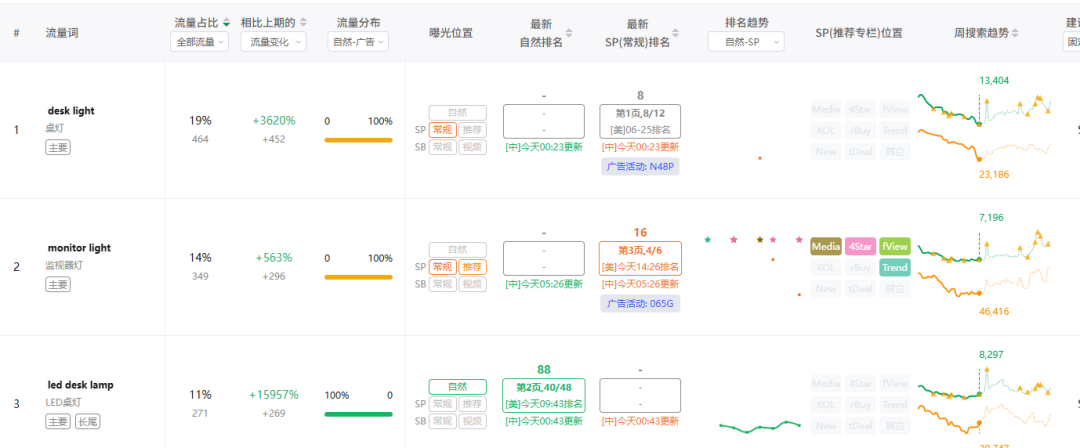
Task: Click the New badge for desk light
Action: [826, 152]
